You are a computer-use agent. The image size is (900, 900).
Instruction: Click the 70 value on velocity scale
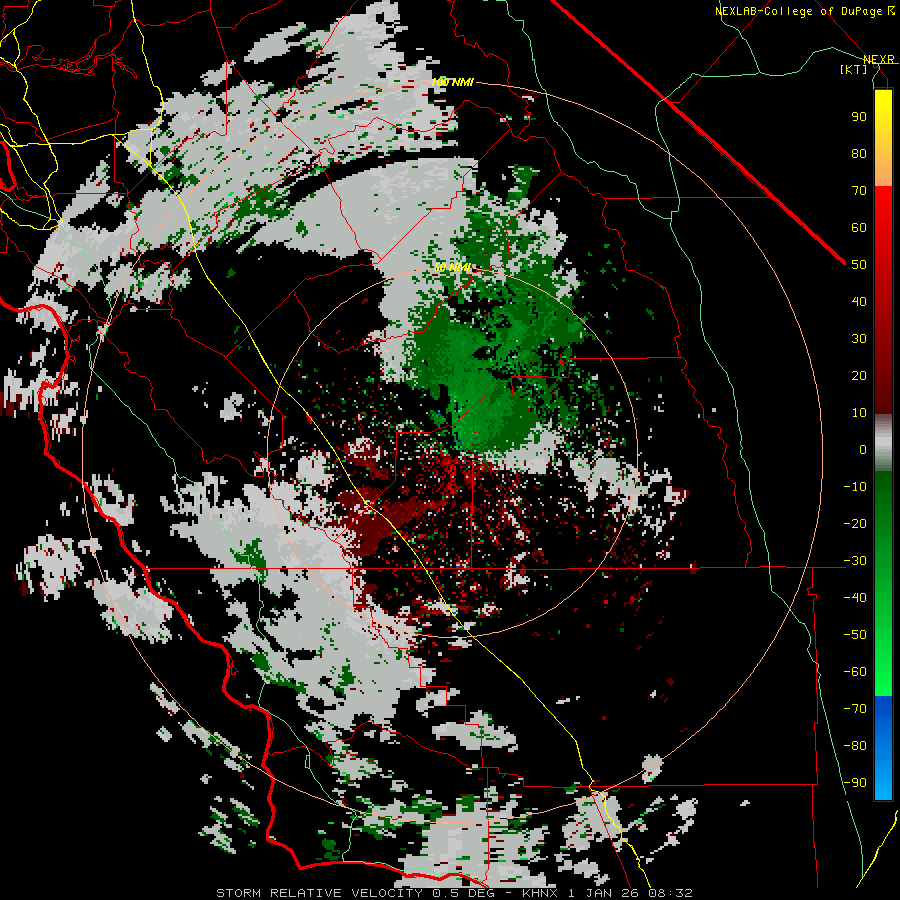[x=859, y=191]
